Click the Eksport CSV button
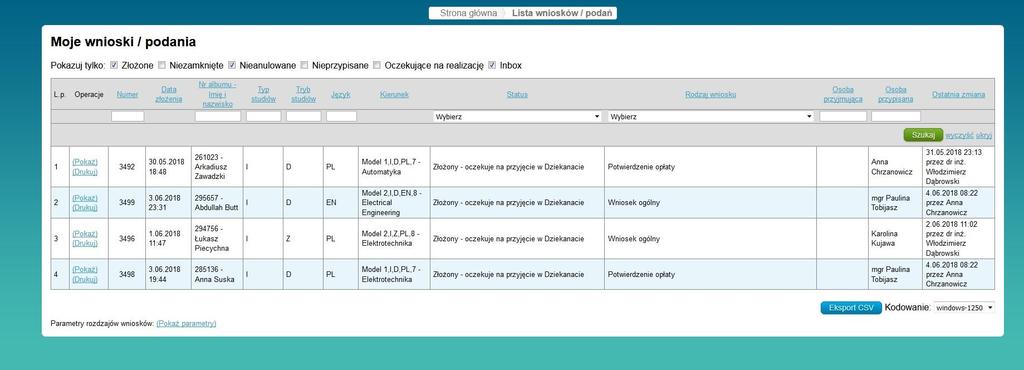 coord(851,307)
